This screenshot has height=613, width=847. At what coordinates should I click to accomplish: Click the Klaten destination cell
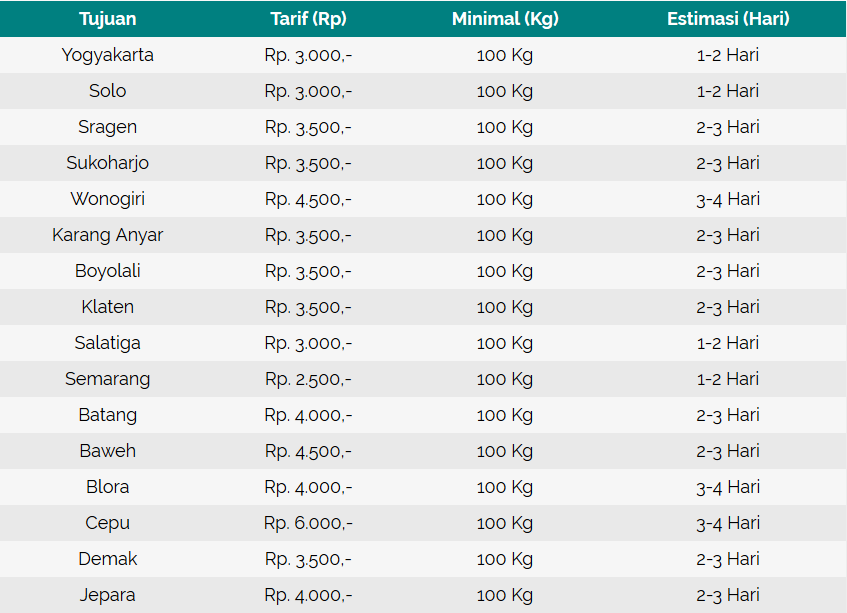coord(108,307)
